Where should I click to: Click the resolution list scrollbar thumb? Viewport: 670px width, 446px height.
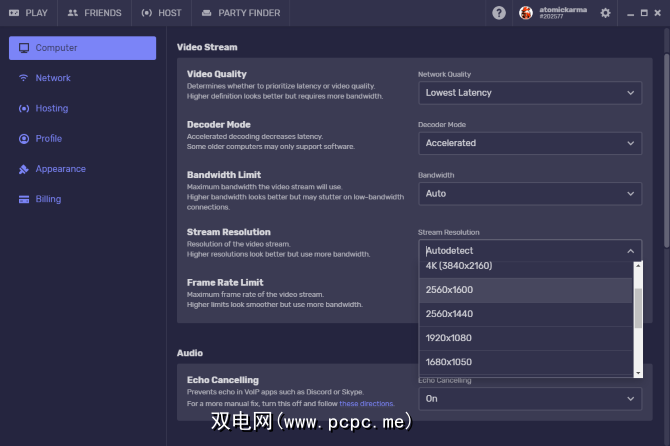[x=638, y=308]
